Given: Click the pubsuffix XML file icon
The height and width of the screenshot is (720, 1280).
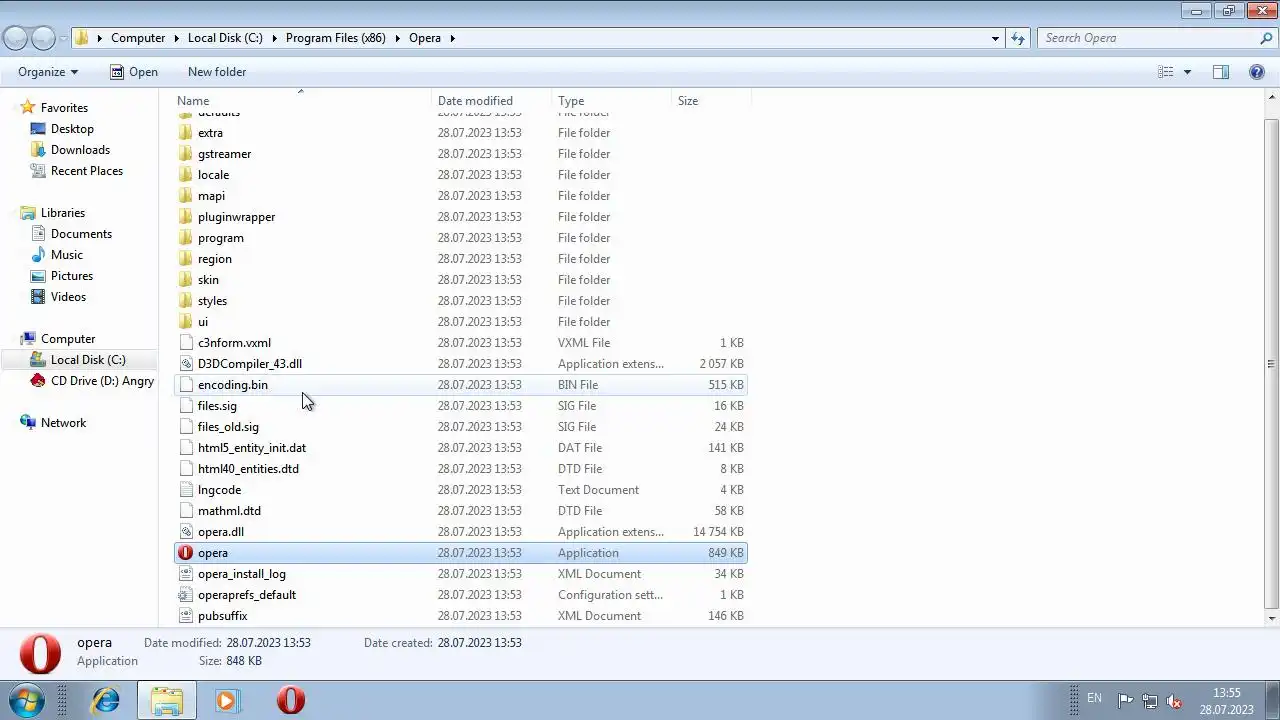Looking at the screenshot, I should coord(185,616).
